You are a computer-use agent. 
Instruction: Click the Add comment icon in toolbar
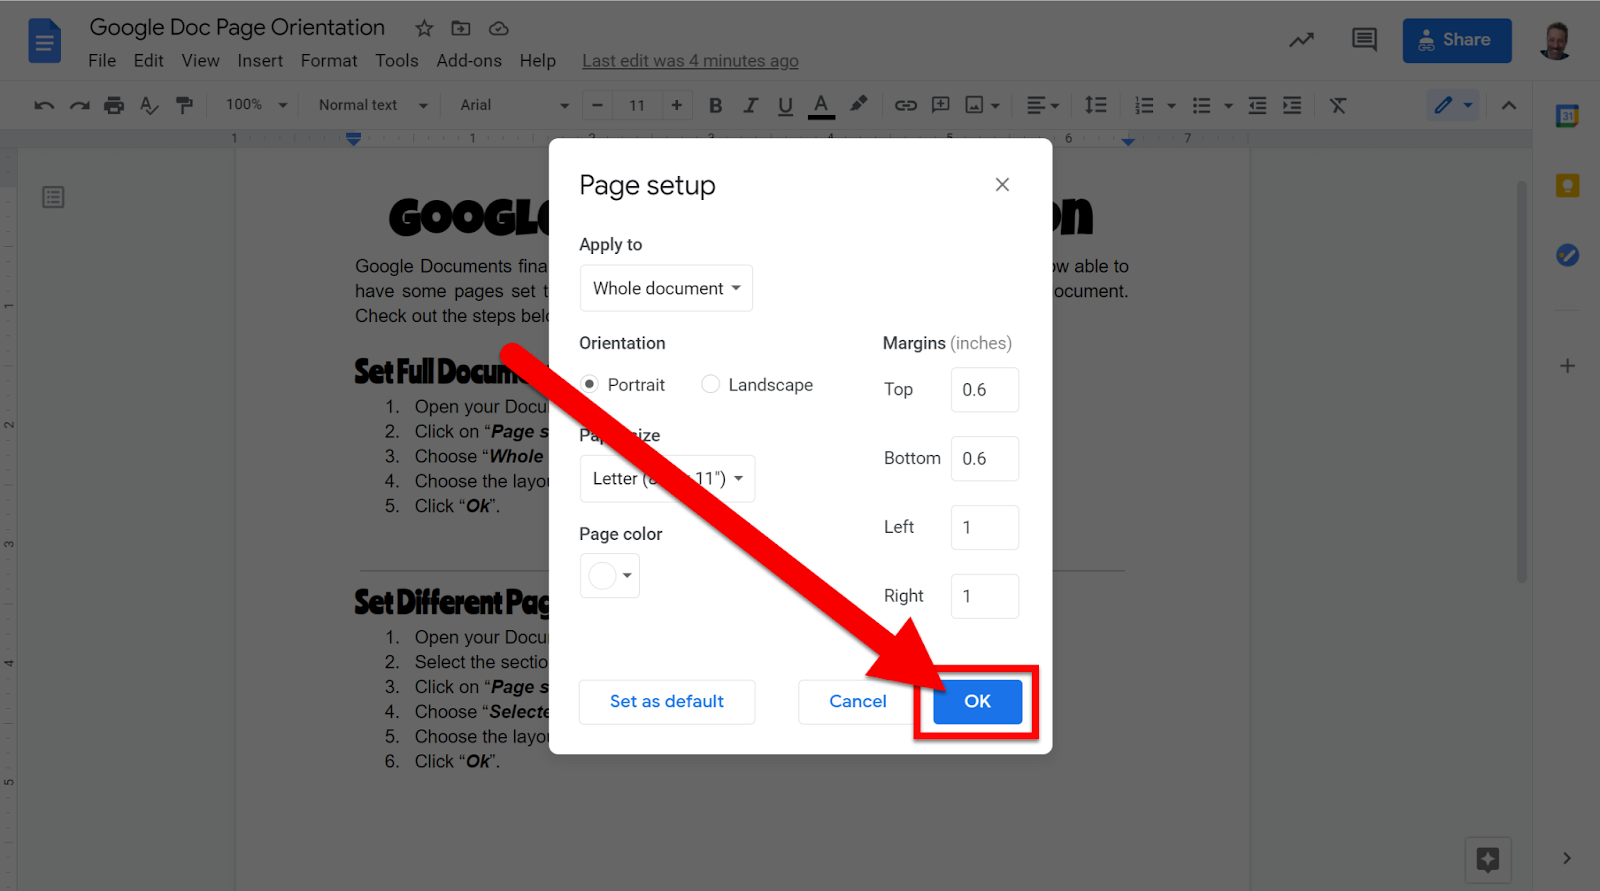941,105
